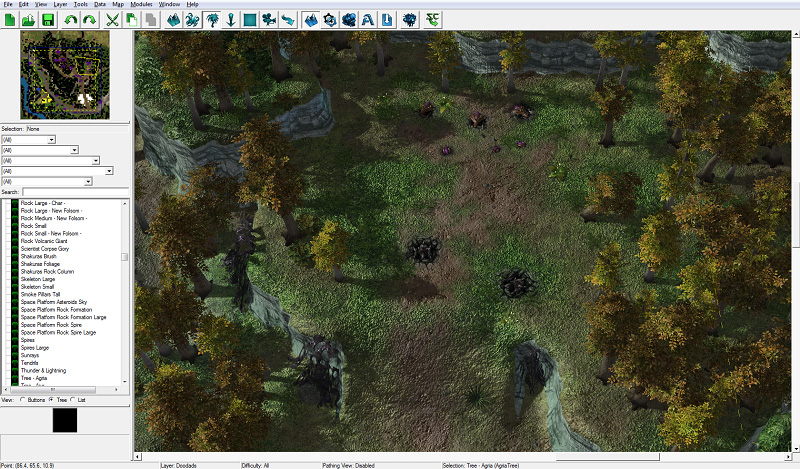Select the Paths layer arrow icon
This screenshot has width=800, height=469.
pyautogui.click(x=288, y=20)
